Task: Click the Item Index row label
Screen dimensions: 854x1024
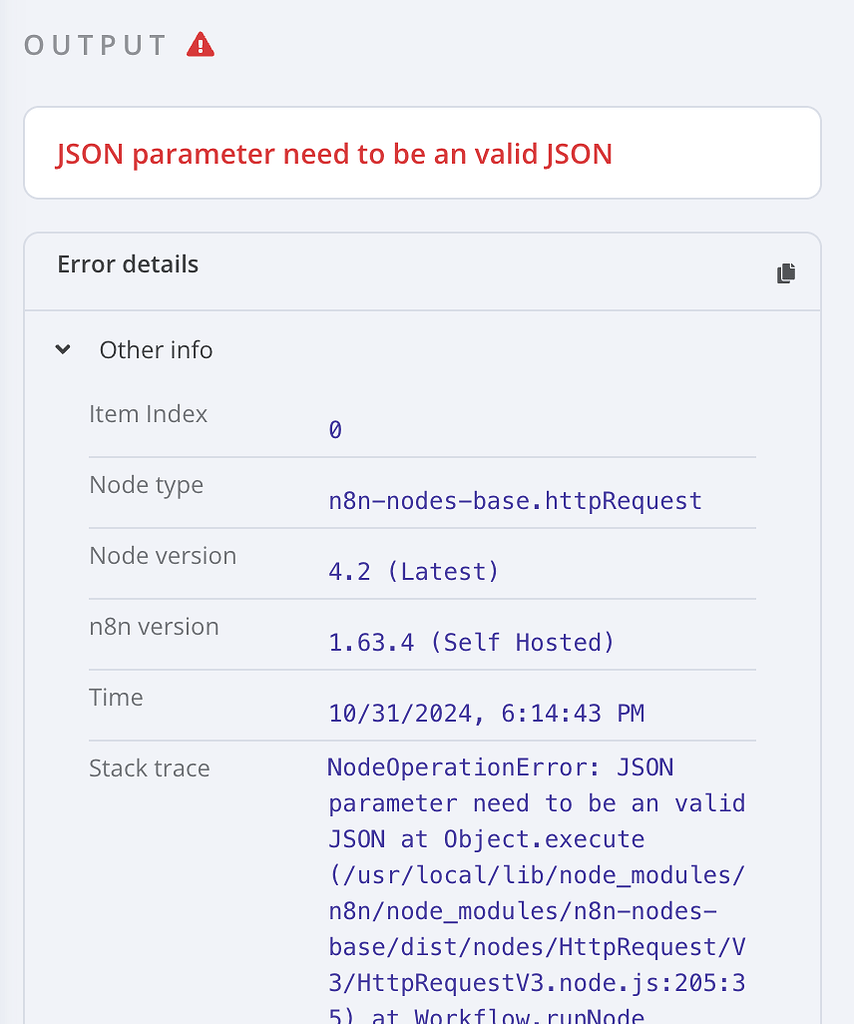Action: [x=148, y=413]
